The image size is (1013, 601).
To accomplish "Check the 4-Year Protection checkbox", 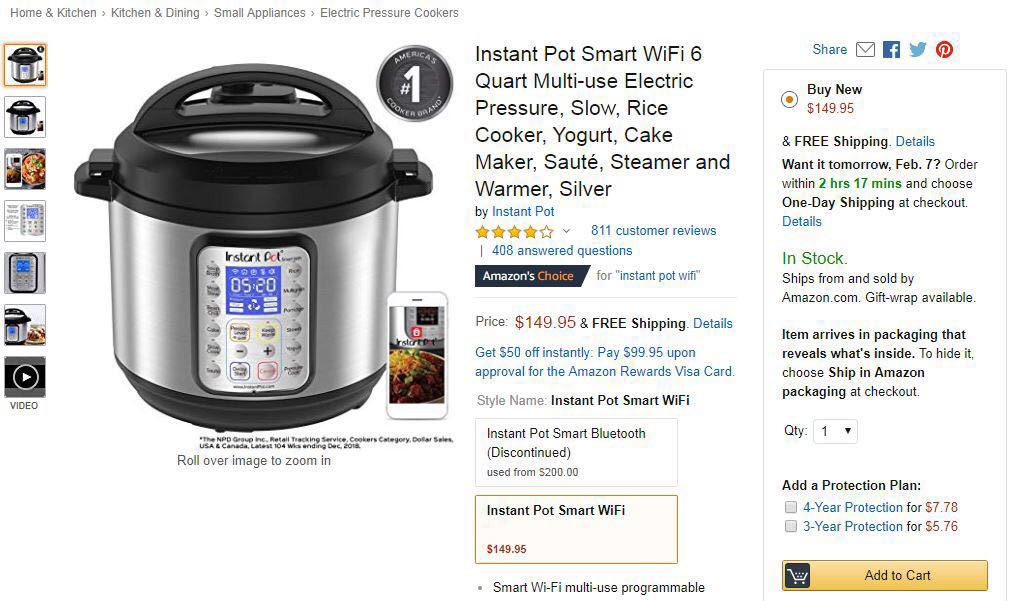I will click(790, 507).
